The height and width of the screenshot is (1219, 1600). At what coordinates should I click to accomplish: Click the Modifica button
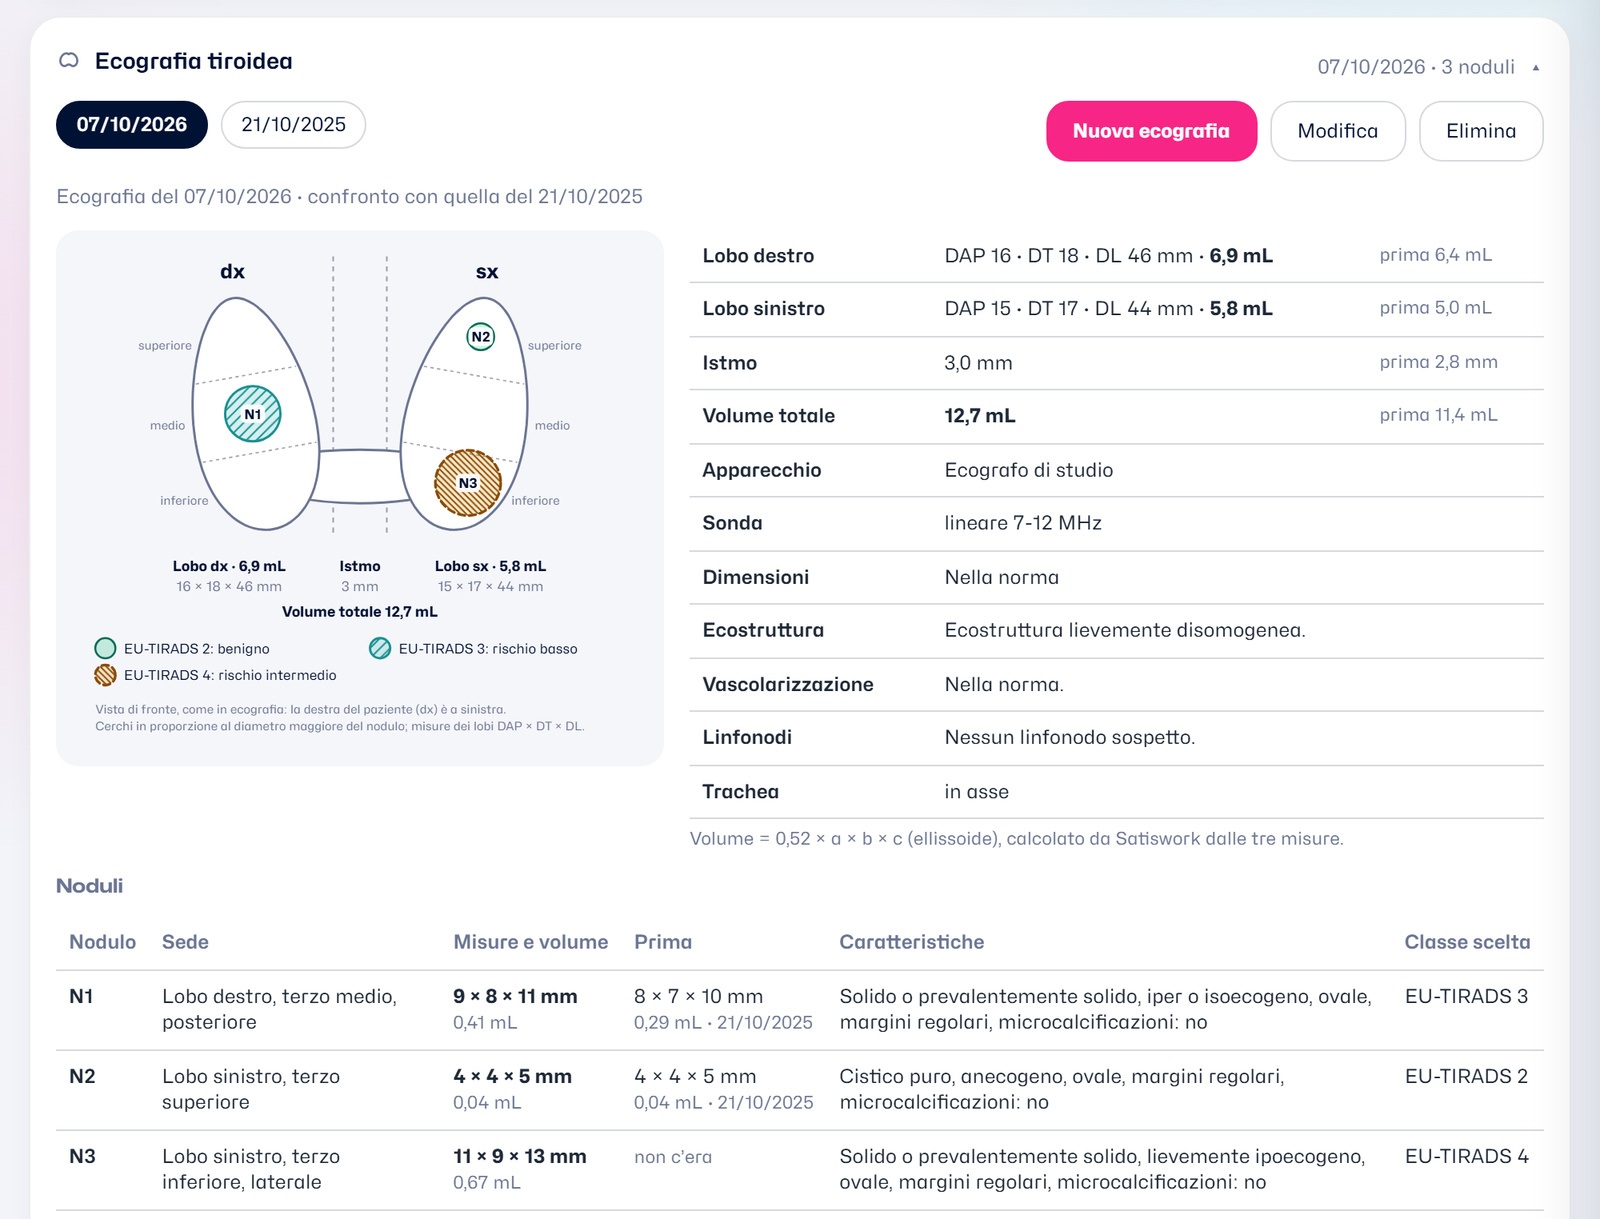pos(1338,131)
